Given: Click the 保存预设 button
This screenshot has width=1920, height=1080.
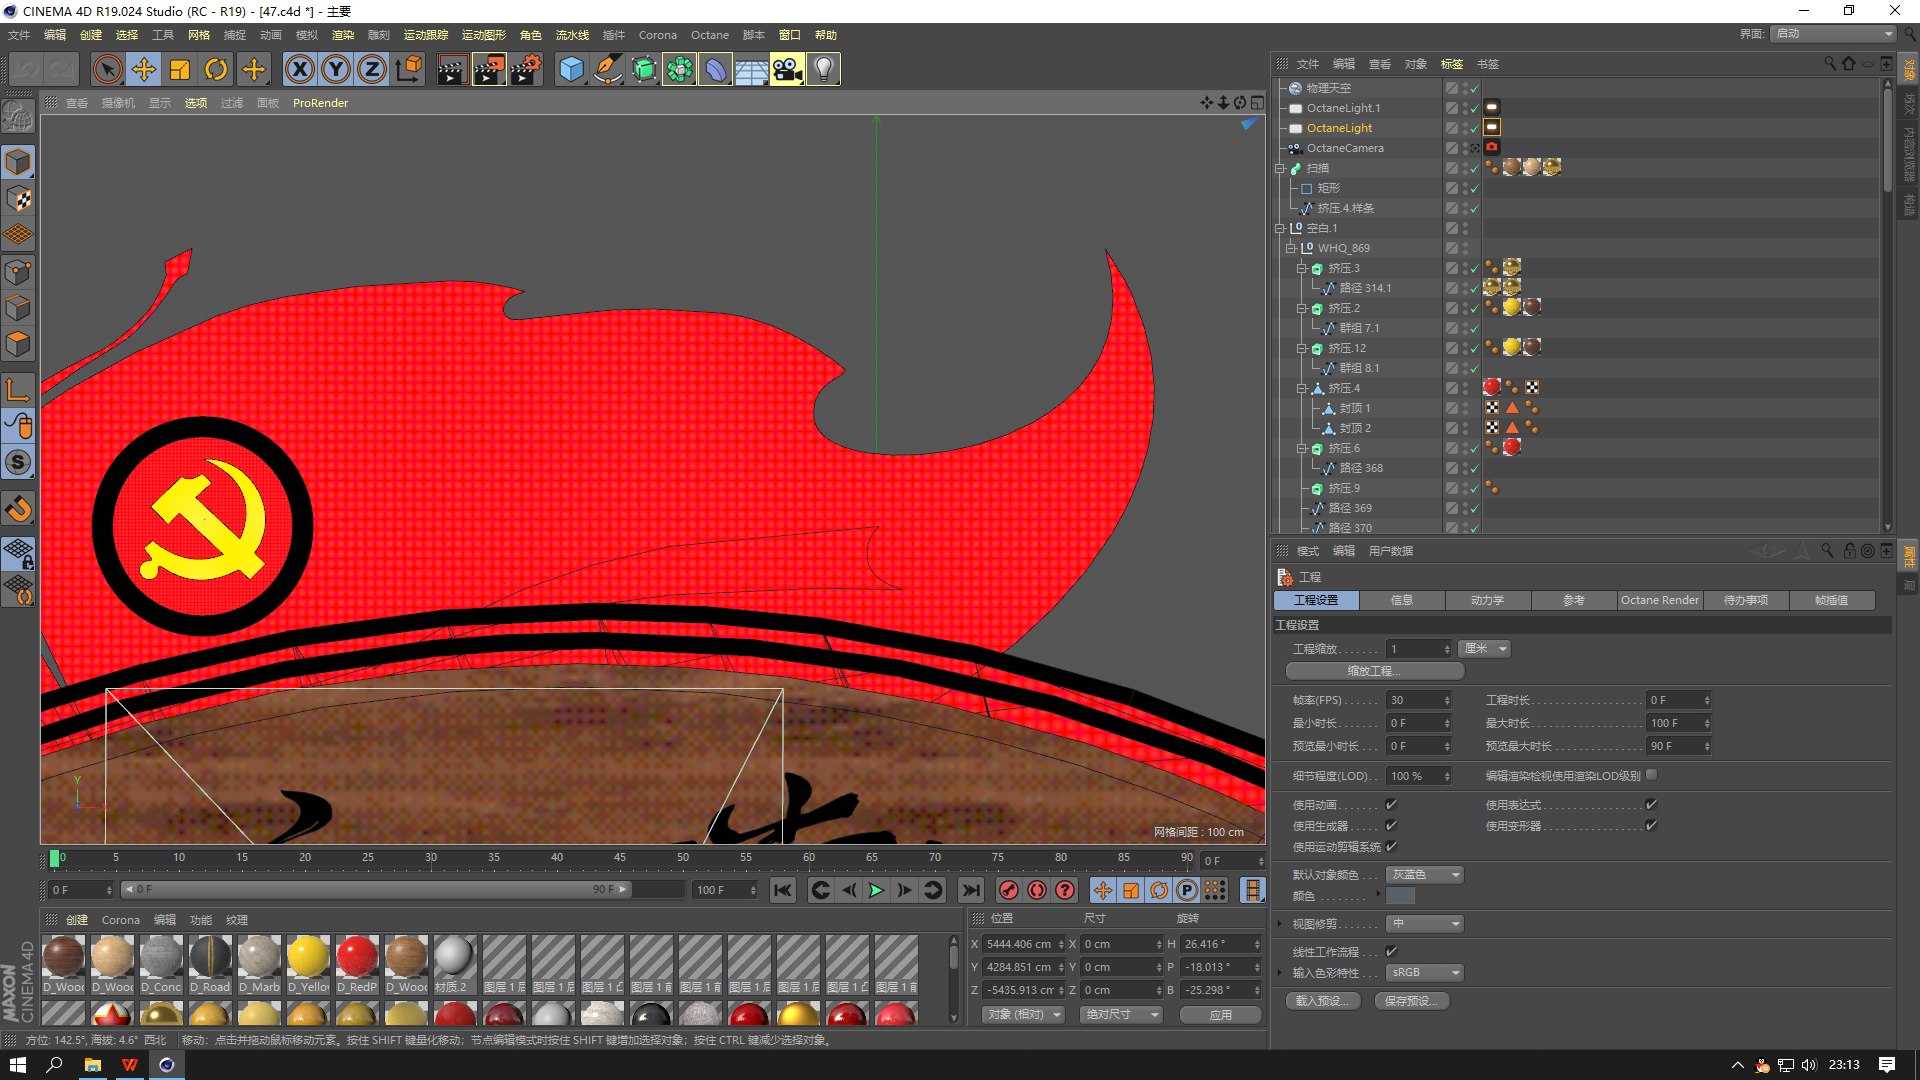Looking at the screenshot, I should 1411,1000.
